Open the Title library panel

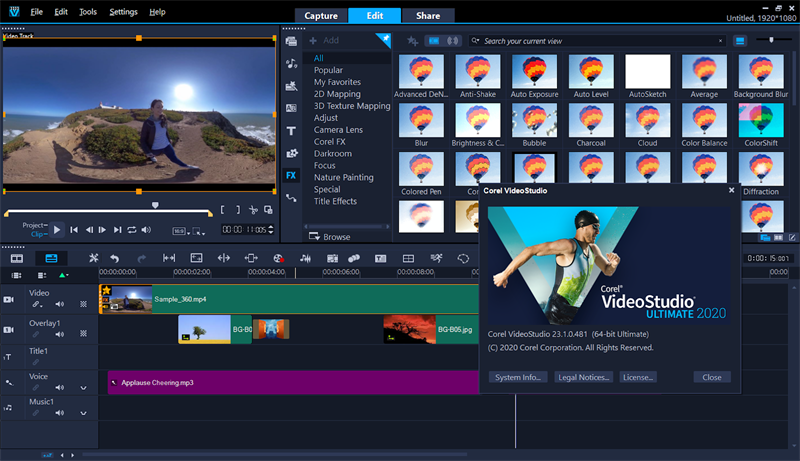tap(291, 131)
